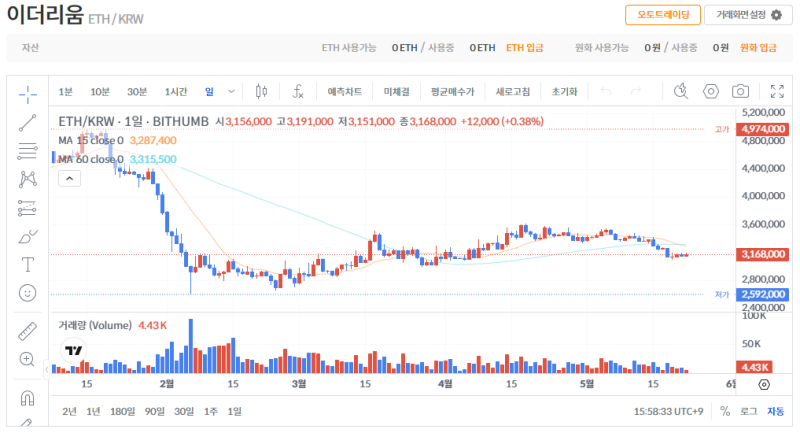This screenshot has width=800, height=433.
Task: Open the indicators fx menu
Action: click(x=298, y=91)
